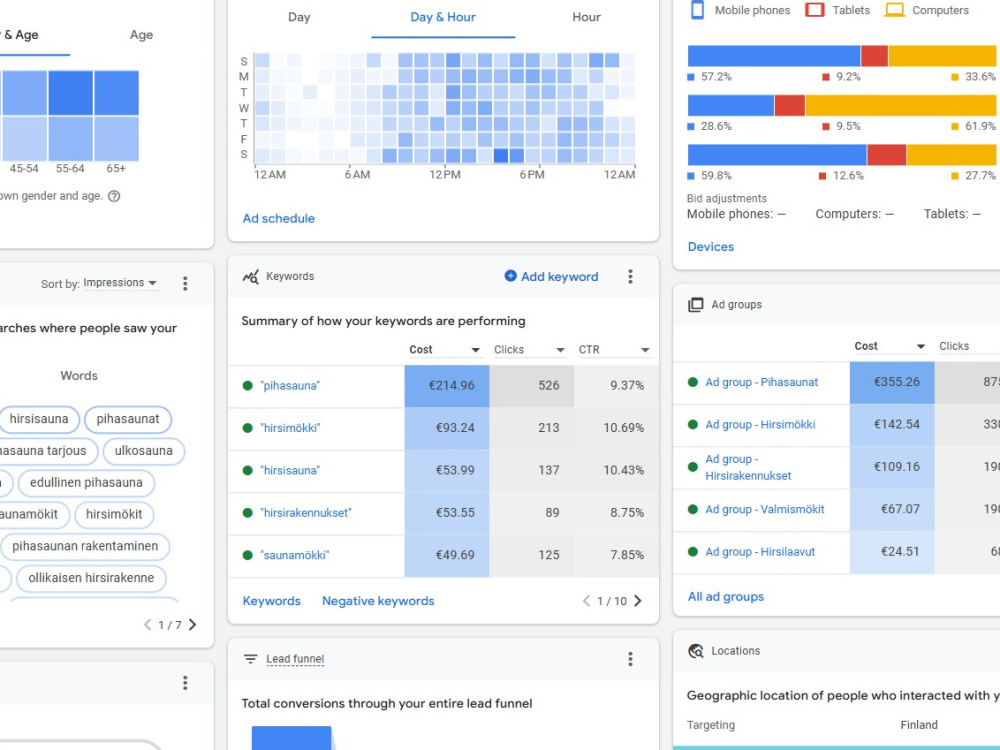Open Sort by Impressions dropdown
This screenshot has width=1000, height=750.
click(x=120, y=283)
